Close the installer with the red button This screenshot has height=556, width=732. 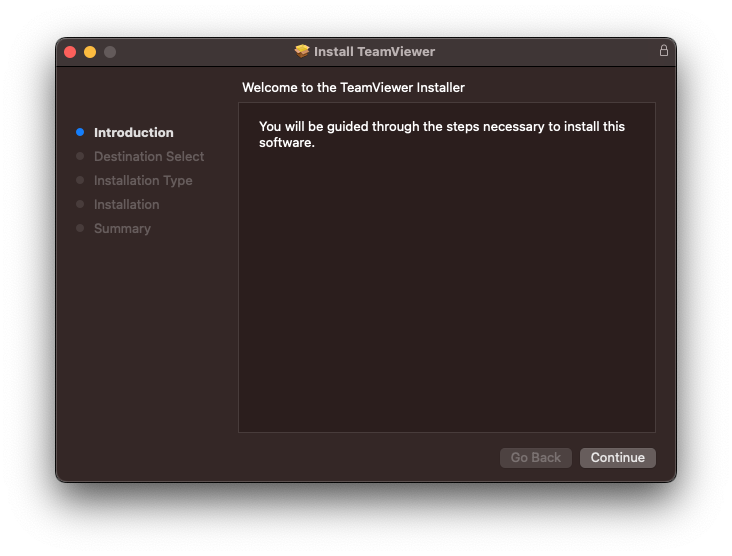click(x=70, y=52)
